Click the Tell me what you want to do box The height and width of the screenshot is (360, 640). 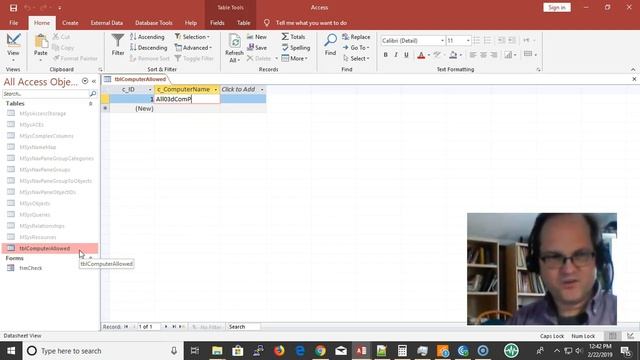click(311, 23)
